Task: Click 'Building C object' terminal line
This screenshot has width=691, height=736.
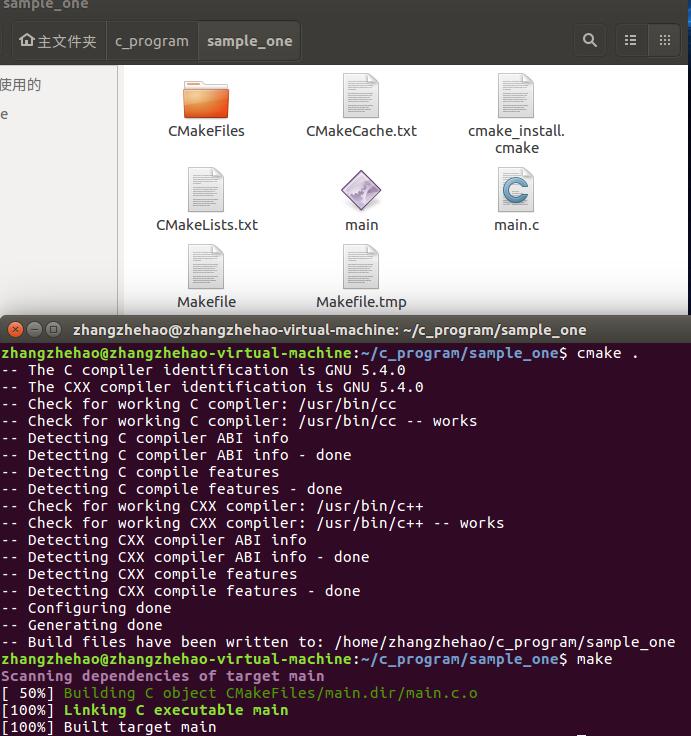Action: pos(270,693)
